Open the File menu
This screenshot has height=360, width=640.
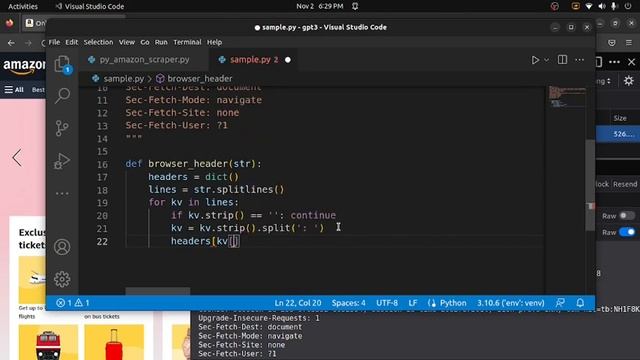(54, 42)
